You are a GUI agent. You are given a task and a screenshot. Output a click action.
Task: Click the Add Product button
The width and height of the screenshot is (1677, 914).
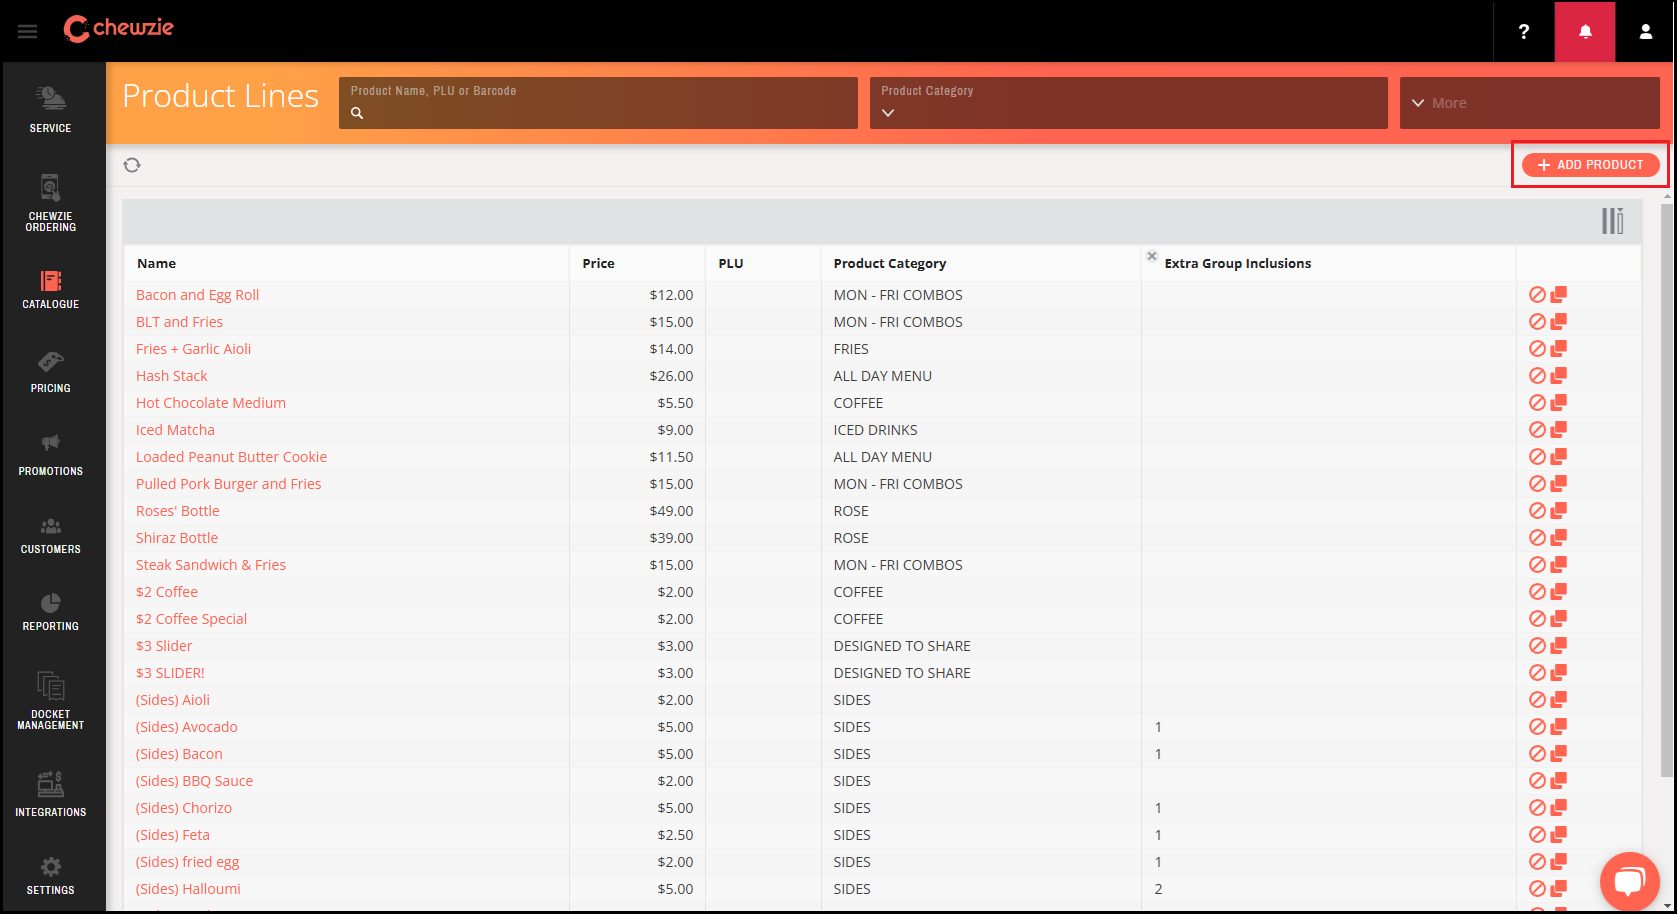pyautogui.click(x=1590, y=165)
